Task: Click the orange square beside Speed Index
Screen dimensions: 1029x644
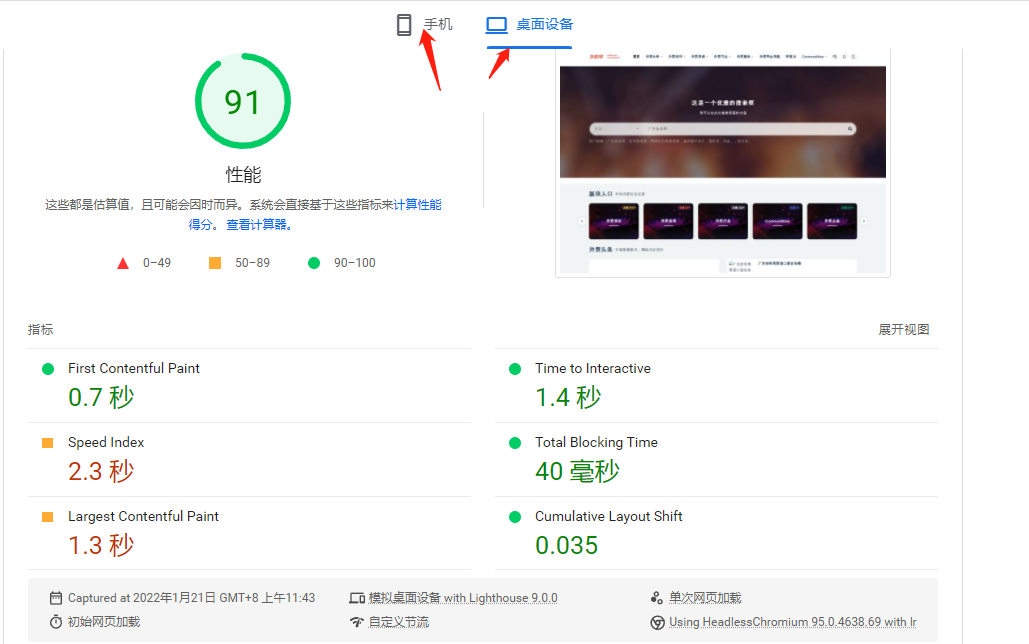Action: 48,443
